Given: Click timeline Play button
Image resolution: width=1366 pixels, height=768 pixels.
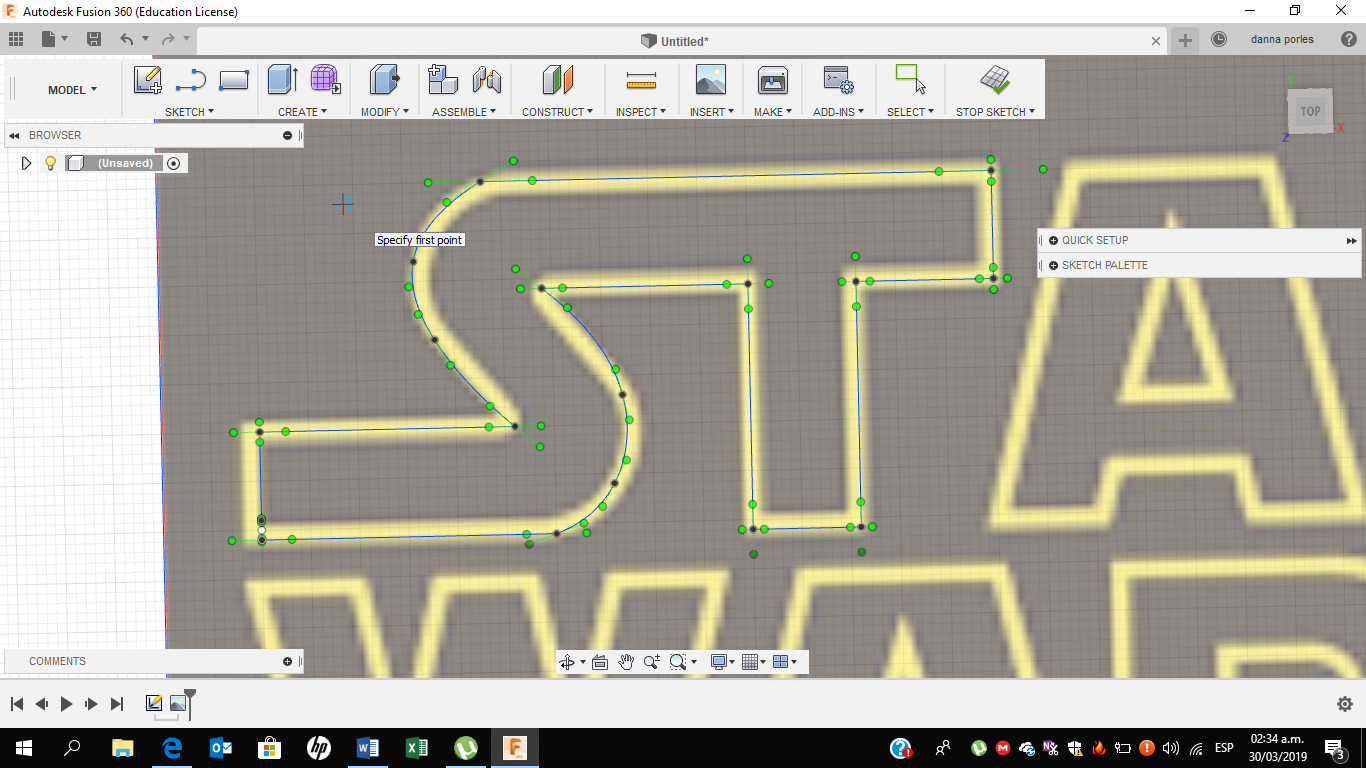Looking at the screenshot, I should pyautogui.click(x=66, y=704).
